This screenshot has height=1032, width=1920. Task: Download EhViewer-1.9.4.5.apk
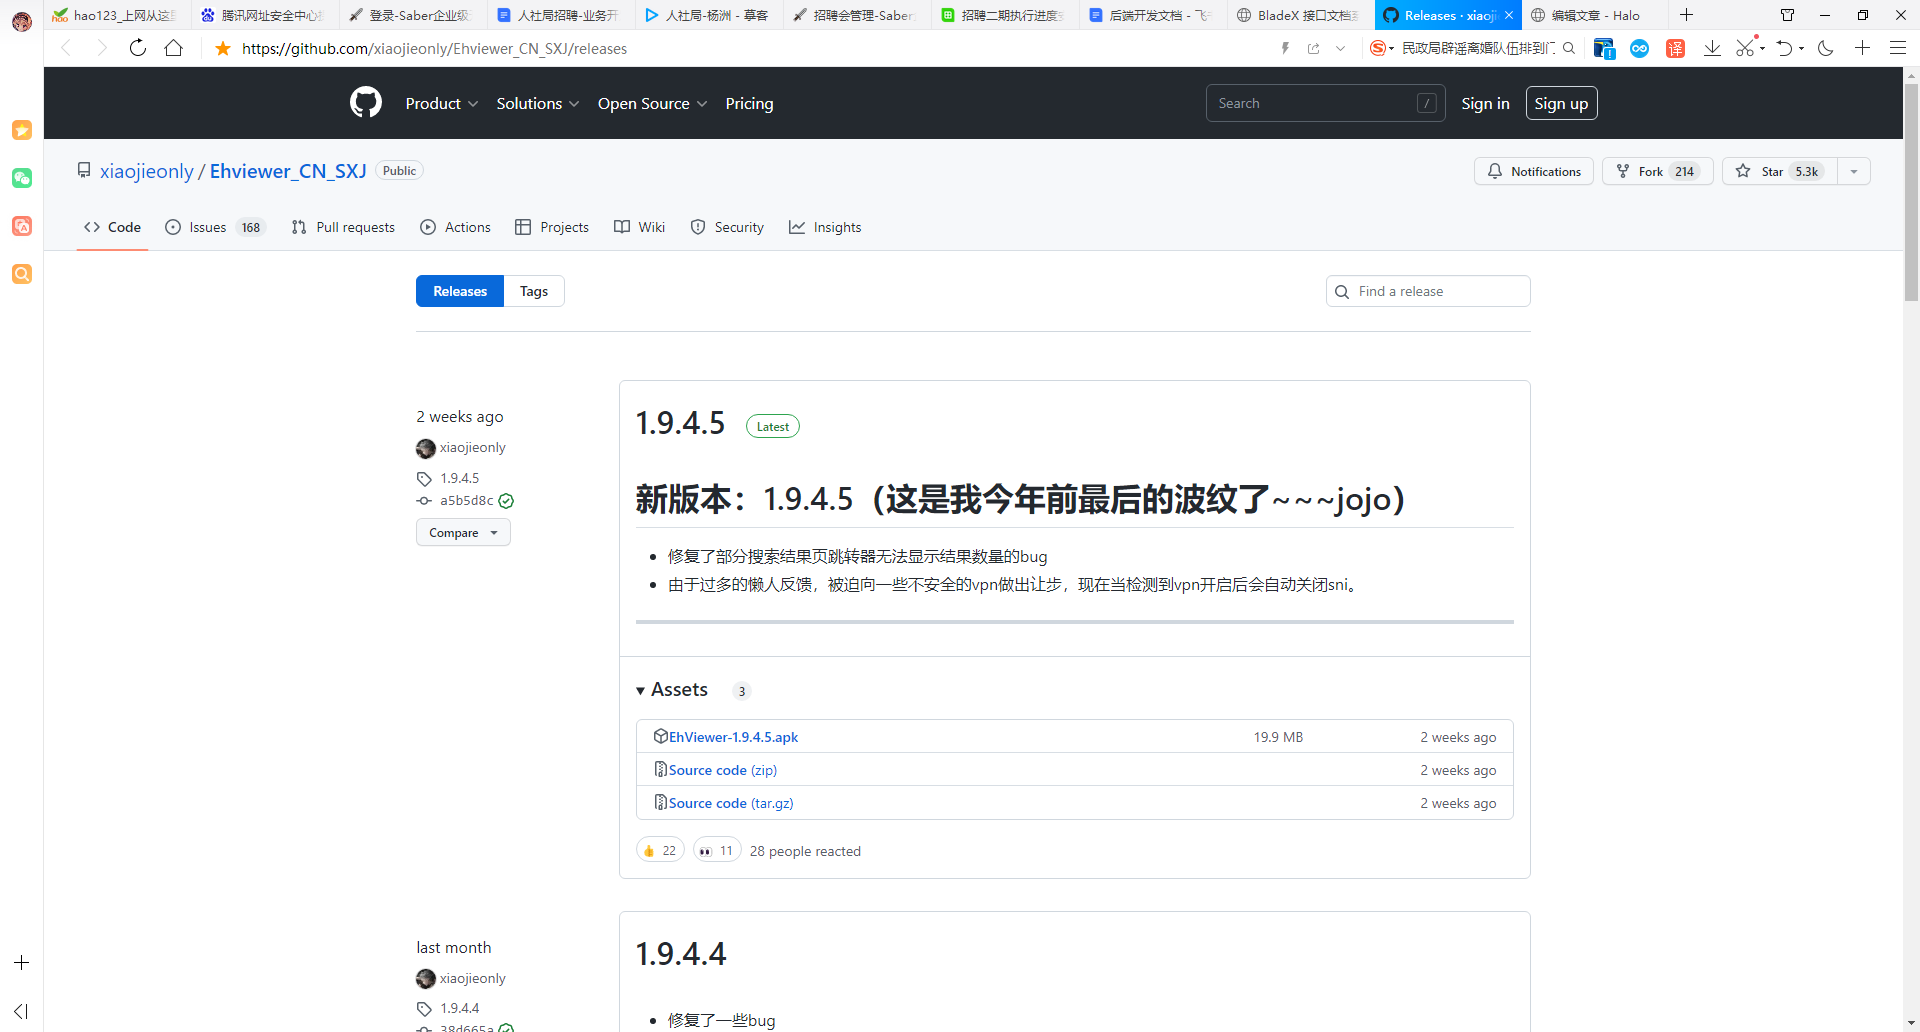tap(733, 737)
